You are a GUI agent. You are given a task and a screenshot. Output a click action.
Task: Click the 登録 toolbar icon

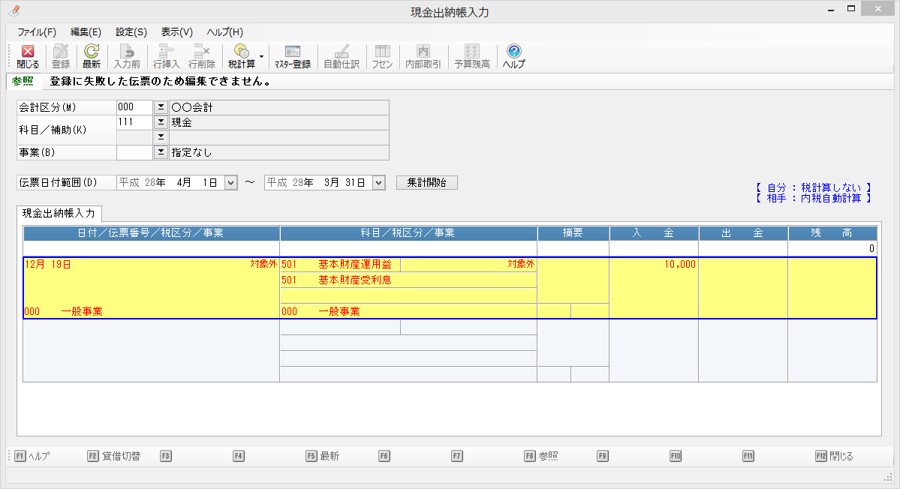(60, 56)
